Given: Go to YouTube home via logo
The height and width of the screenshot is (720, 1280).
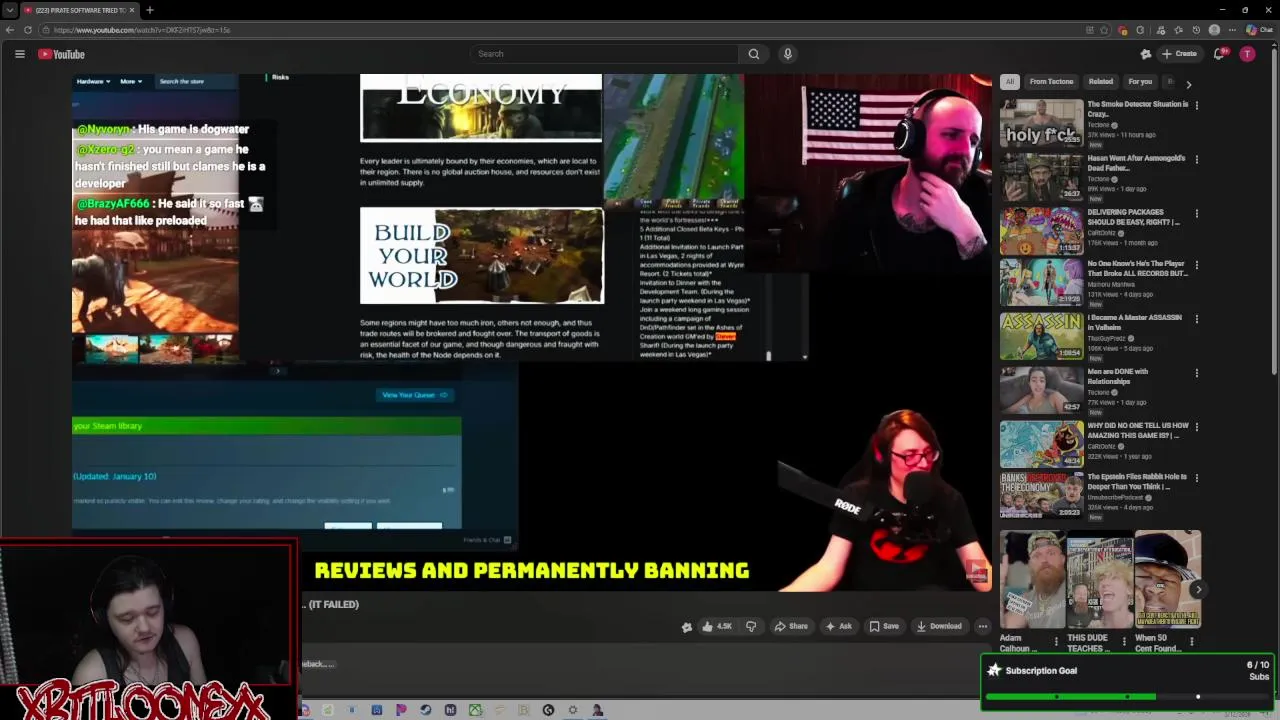Looking at the screenshot, I should point(62,54).
